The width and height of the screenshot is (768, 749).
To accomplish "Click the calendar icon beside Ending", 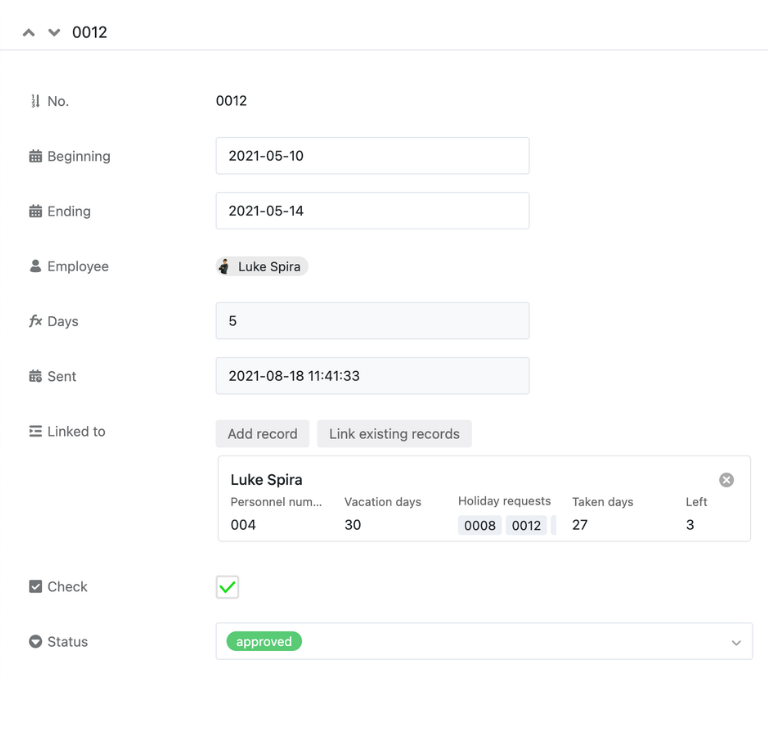I will (35, 211).
